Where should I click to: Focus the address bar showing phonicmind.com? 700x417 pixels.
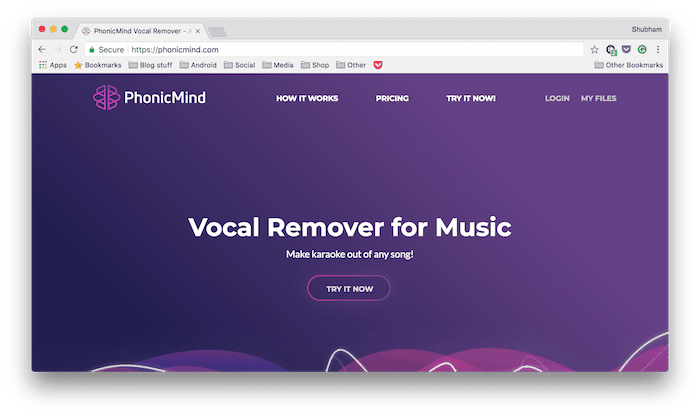pyautogui.click(x=333, y=50)
